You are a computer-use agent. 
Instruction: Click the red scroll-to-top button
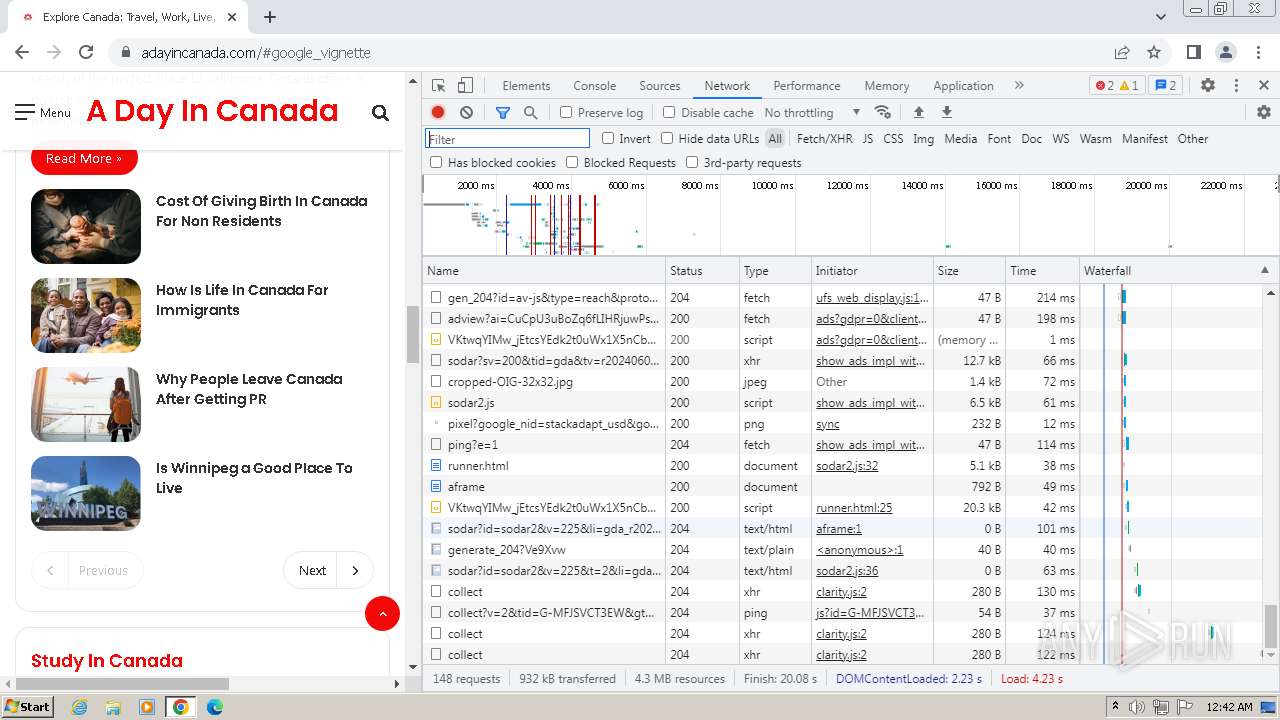pyautogui.click(x=382, y=614)
